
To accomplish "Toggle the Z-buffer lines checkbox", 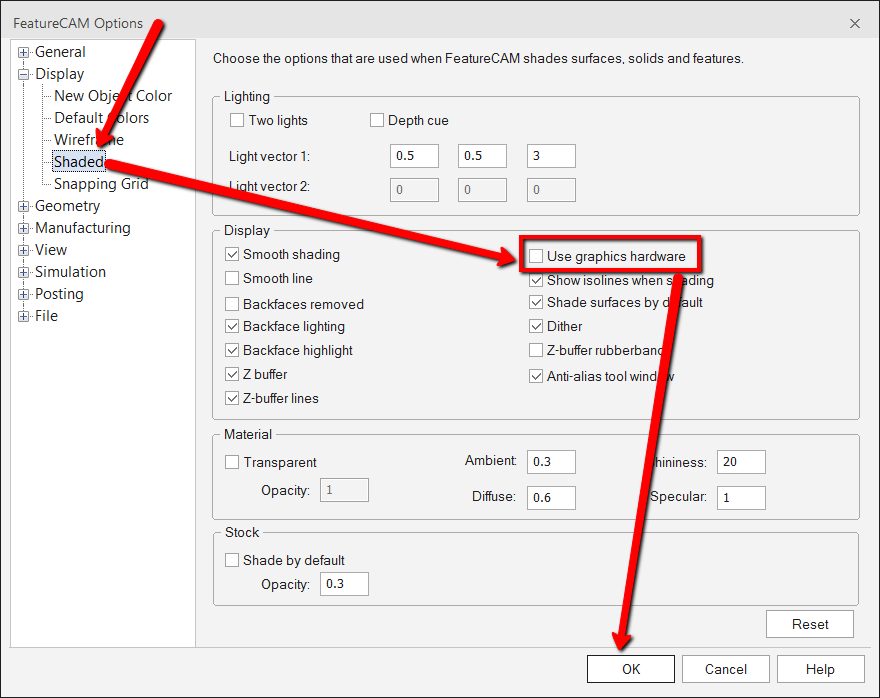I will [x=232, y=398].
